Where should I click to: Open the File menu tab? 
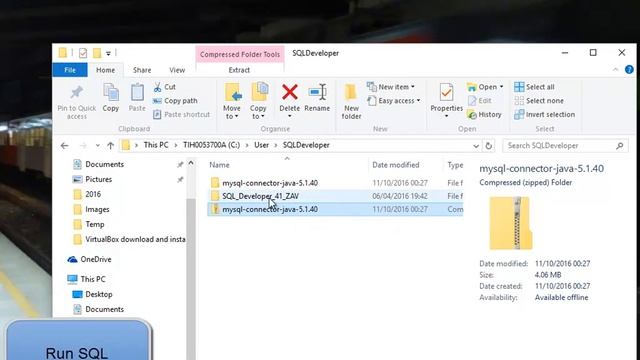70,70
